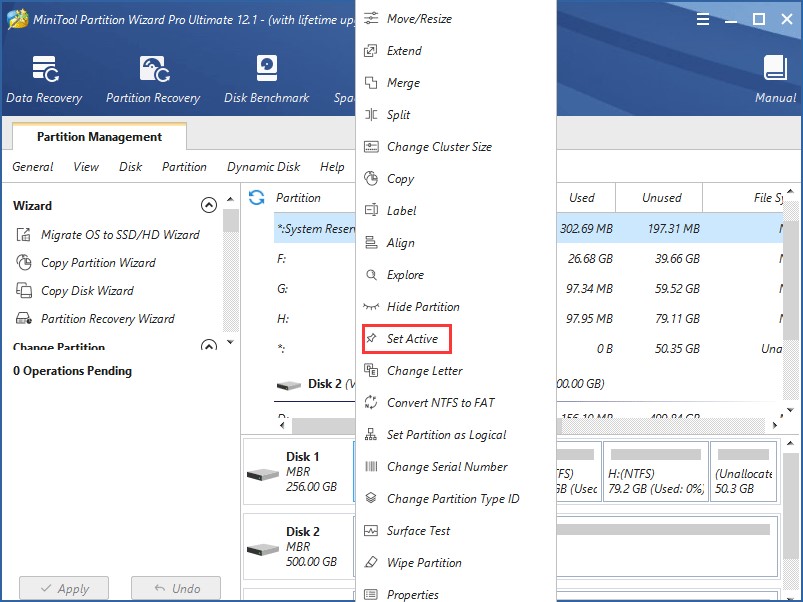
Task: Choose Set Active from context menu
Action: click(412, 339)
